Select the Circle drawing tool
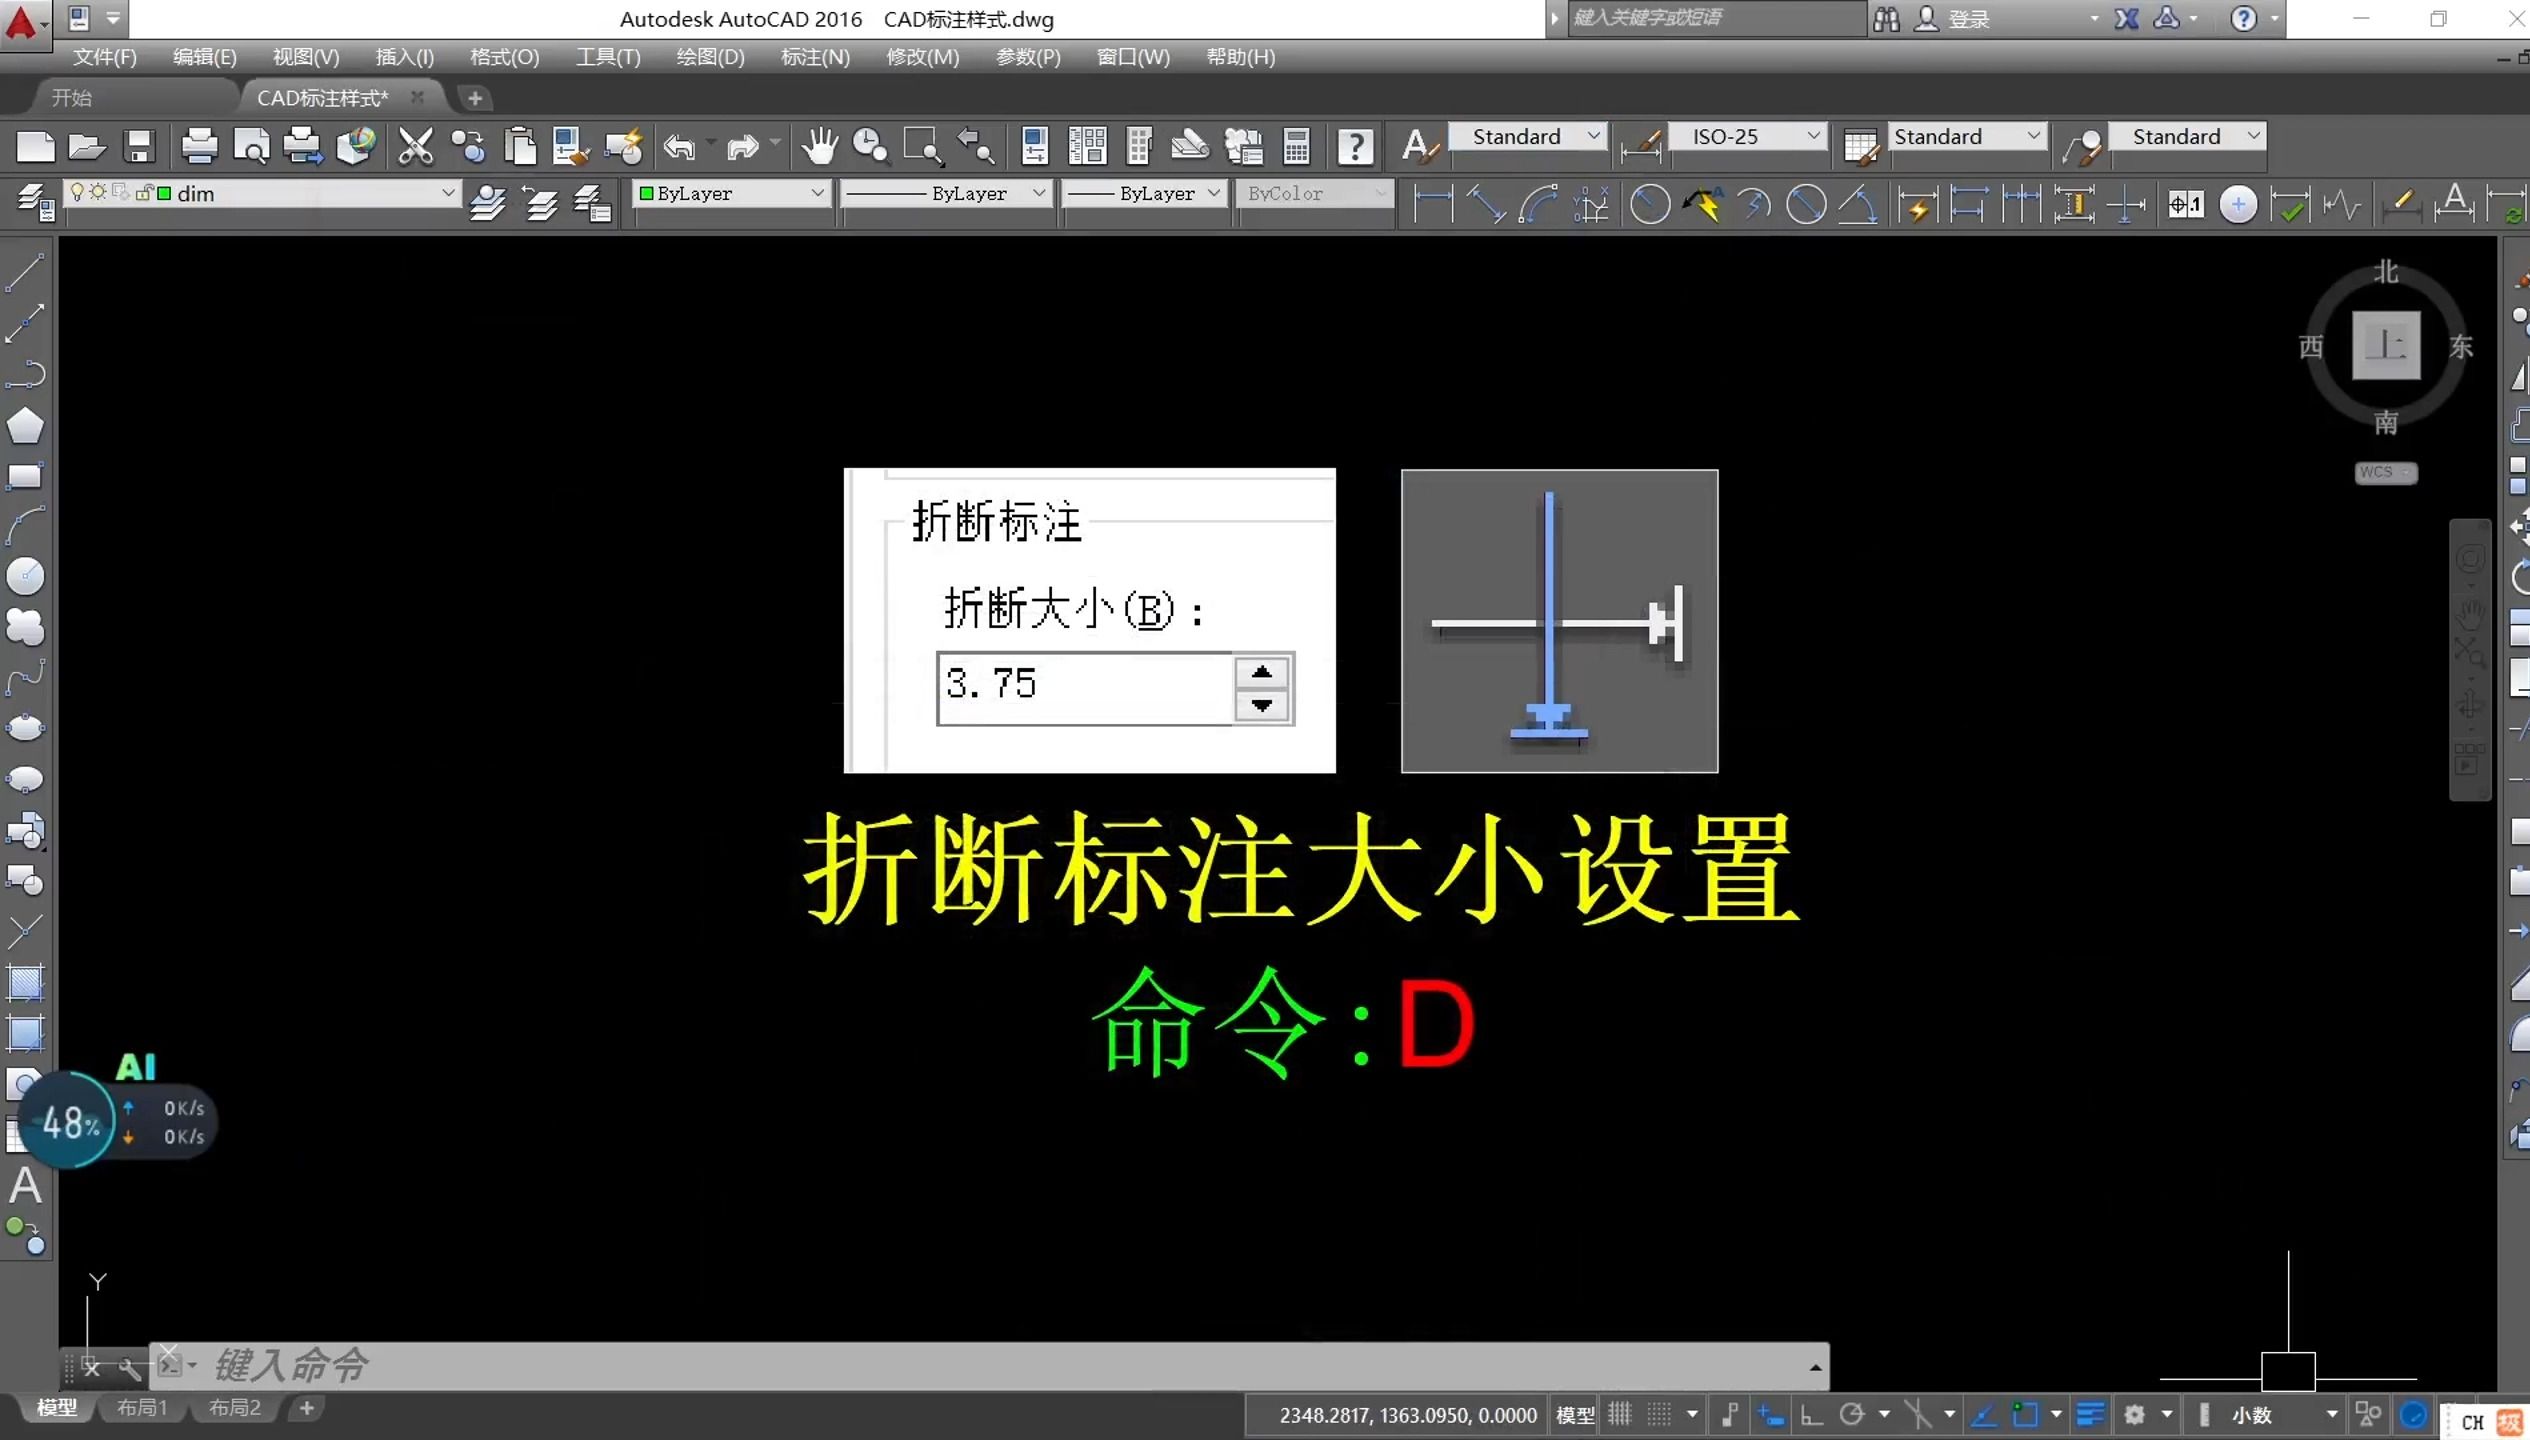Image resolution: width=2530 pixels, height=1440 pixels. [x=24, y=576]
